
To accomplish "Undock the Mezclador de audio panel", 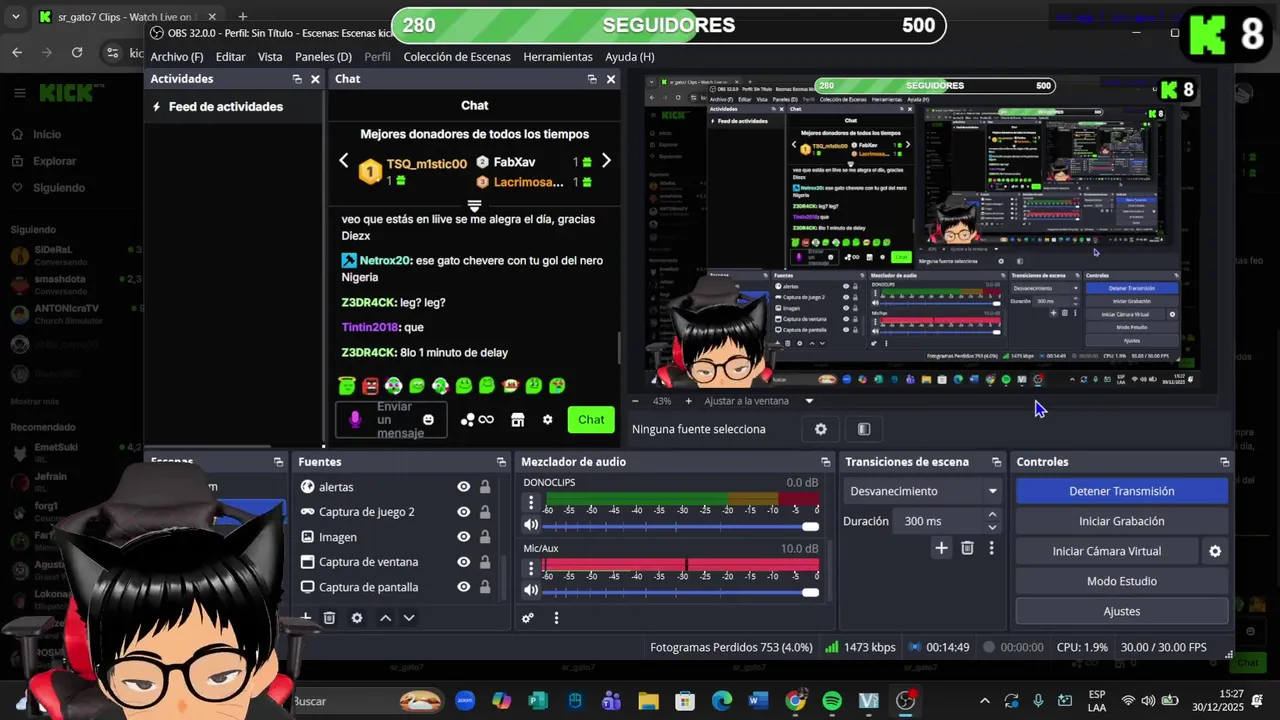I will (x=825, y=462).
